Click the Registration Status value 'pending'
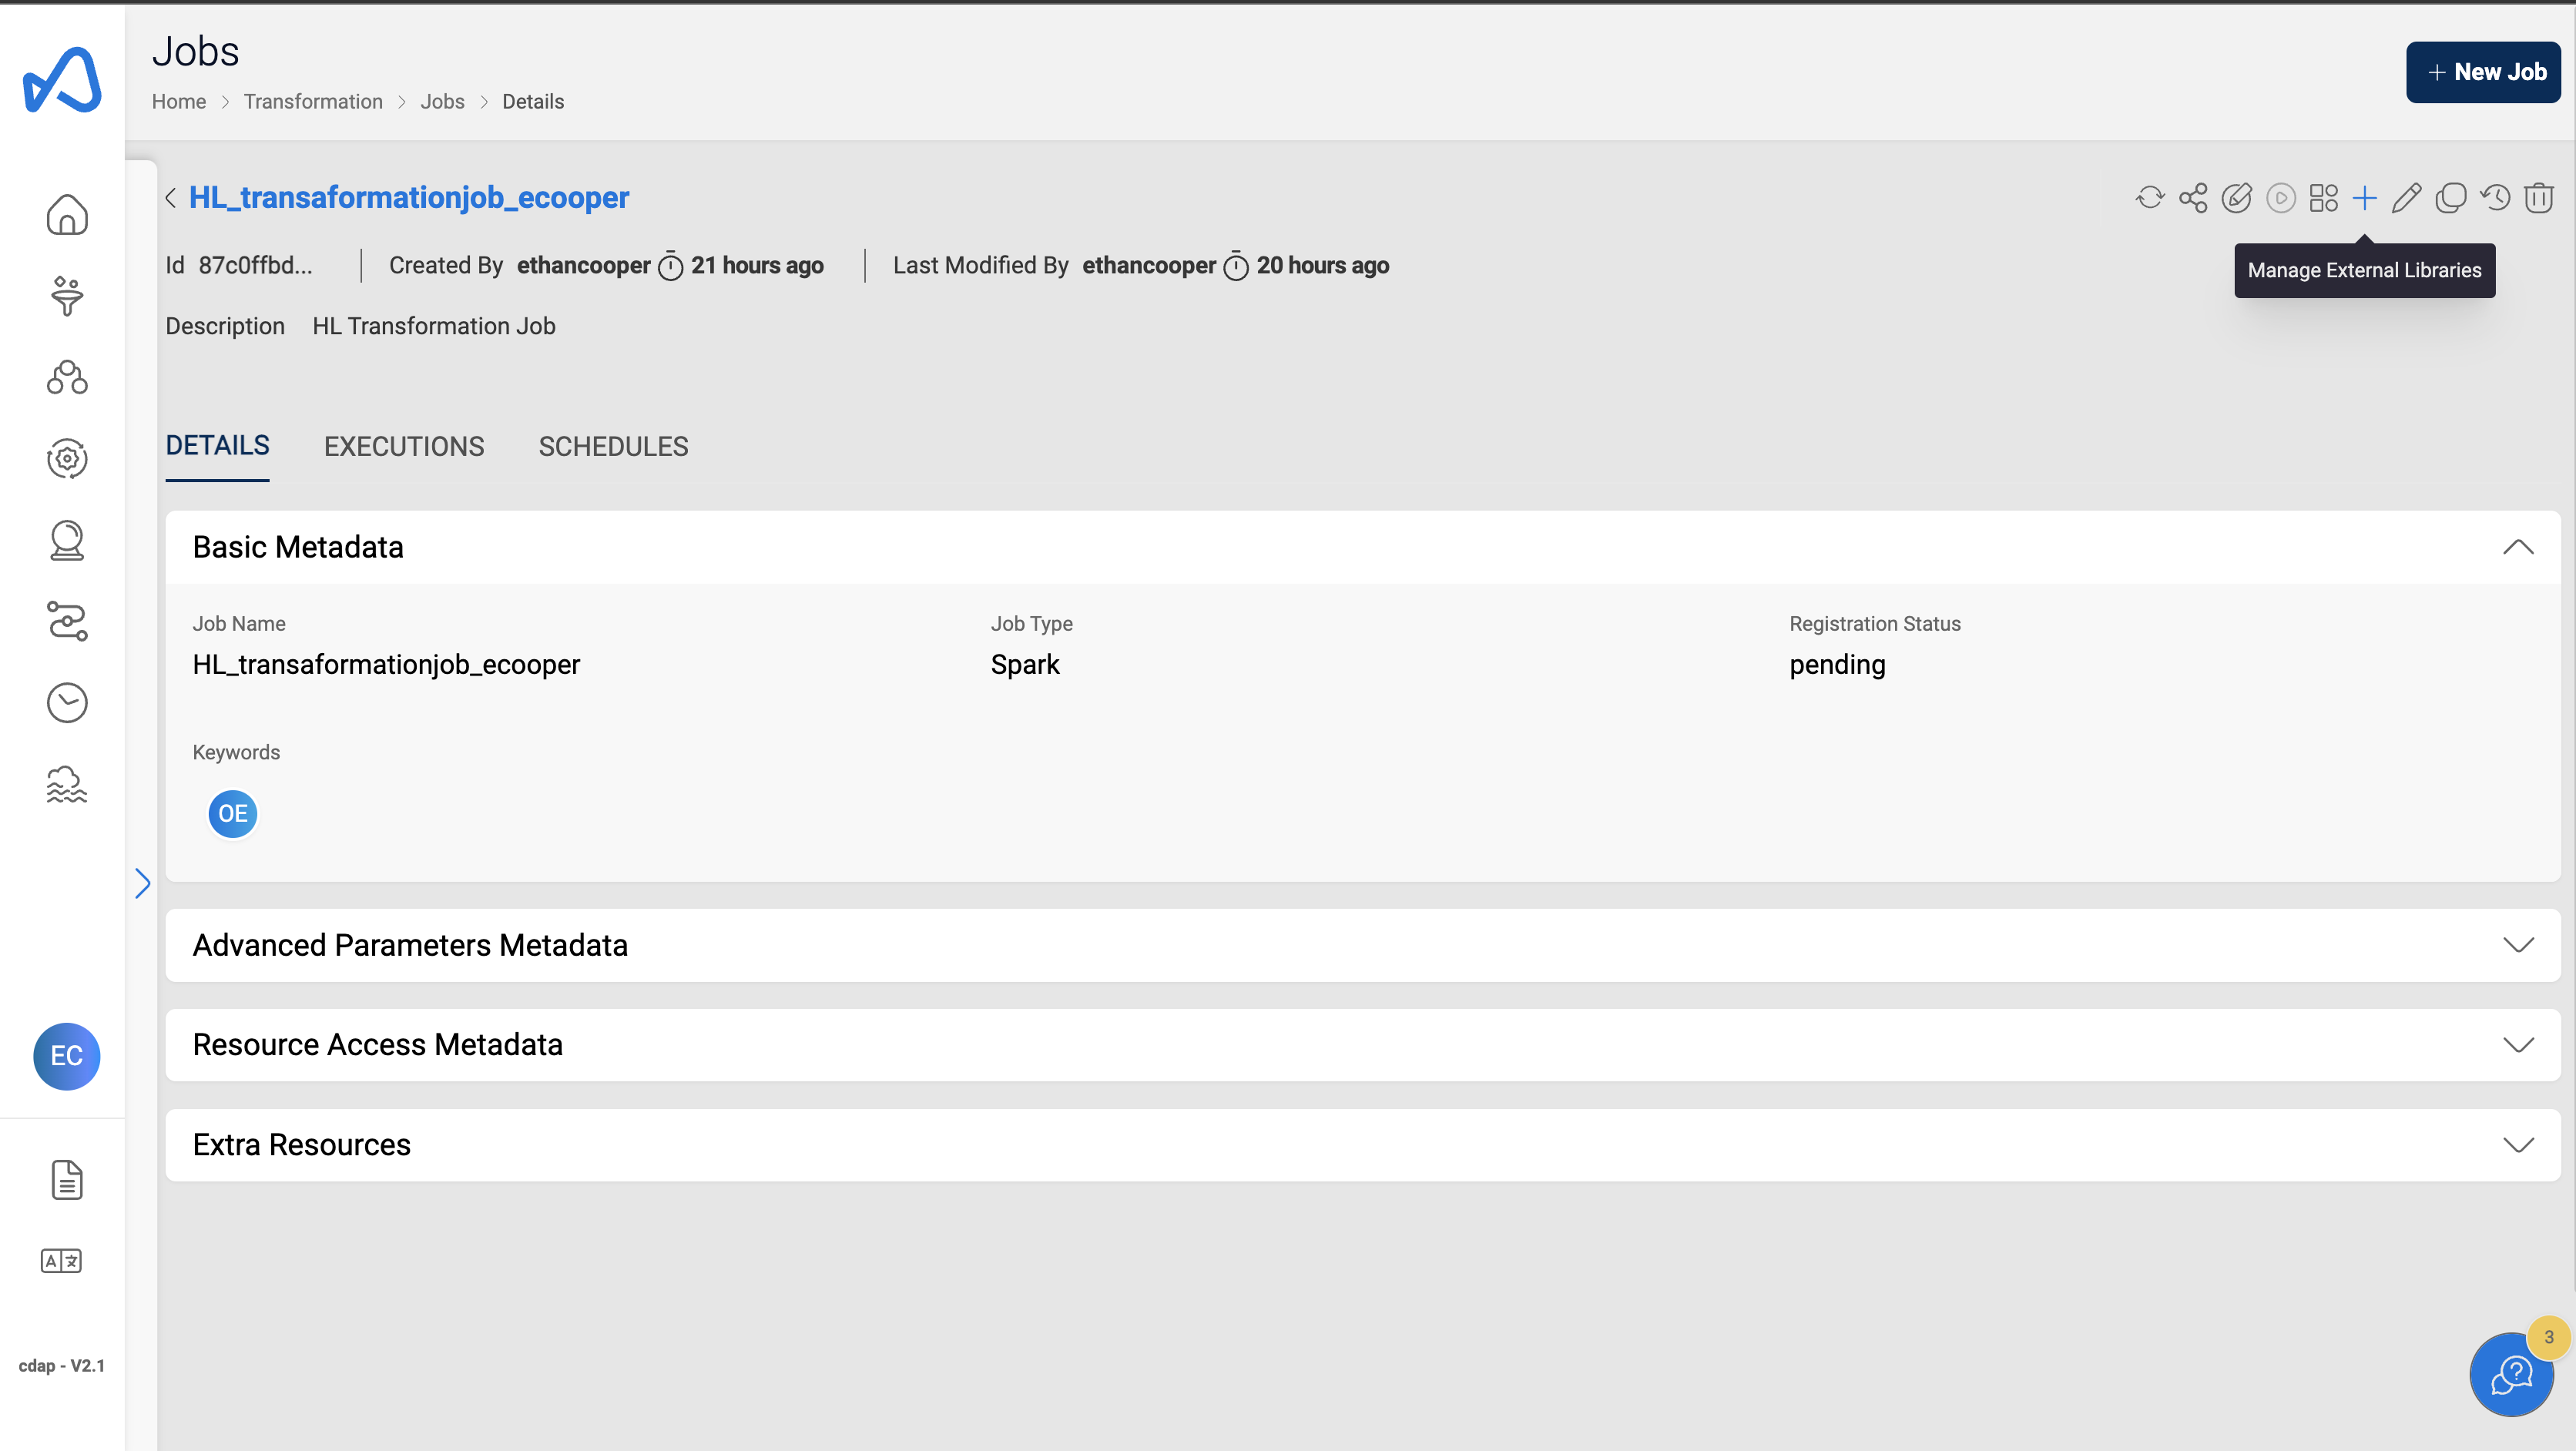 tap(1837, 666)
